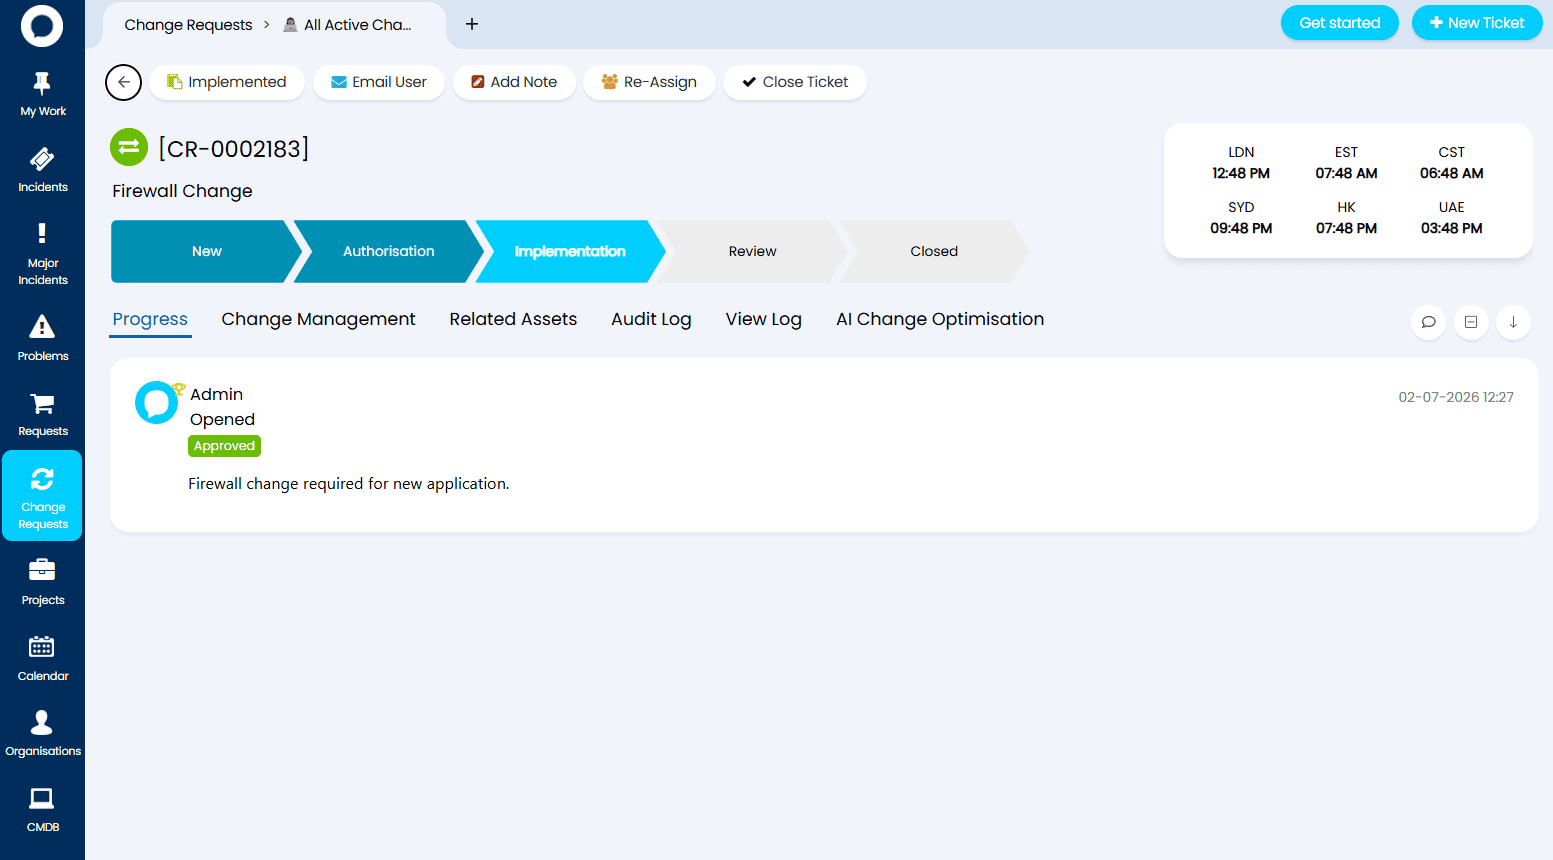Click the SYD 09:48 PM clock
The height and width of the screenshot is (860, 1553).
click(x=1241, y=218)
